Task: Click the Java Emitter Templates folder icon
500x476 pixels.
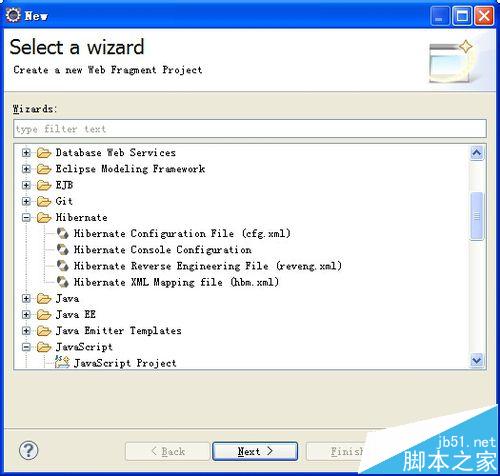Action: (44, 331)
